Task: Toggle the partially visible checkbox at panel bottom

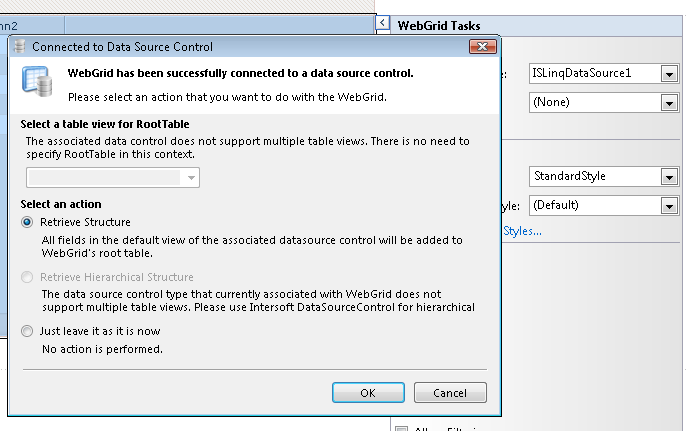Action: tap(402, 429)
